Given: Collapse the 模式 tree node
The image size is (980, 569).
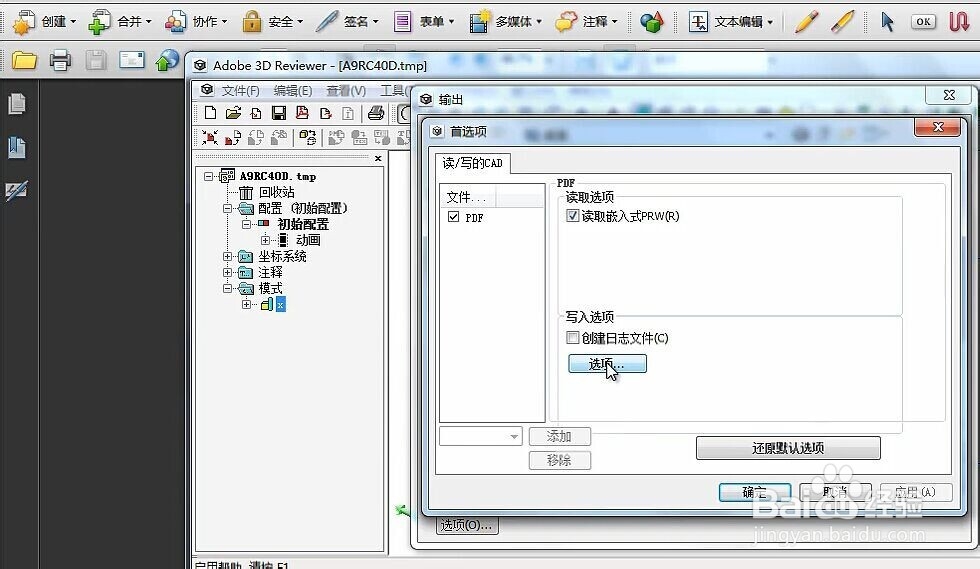Looking at the screenshot, I should click(x=228, y=288).
